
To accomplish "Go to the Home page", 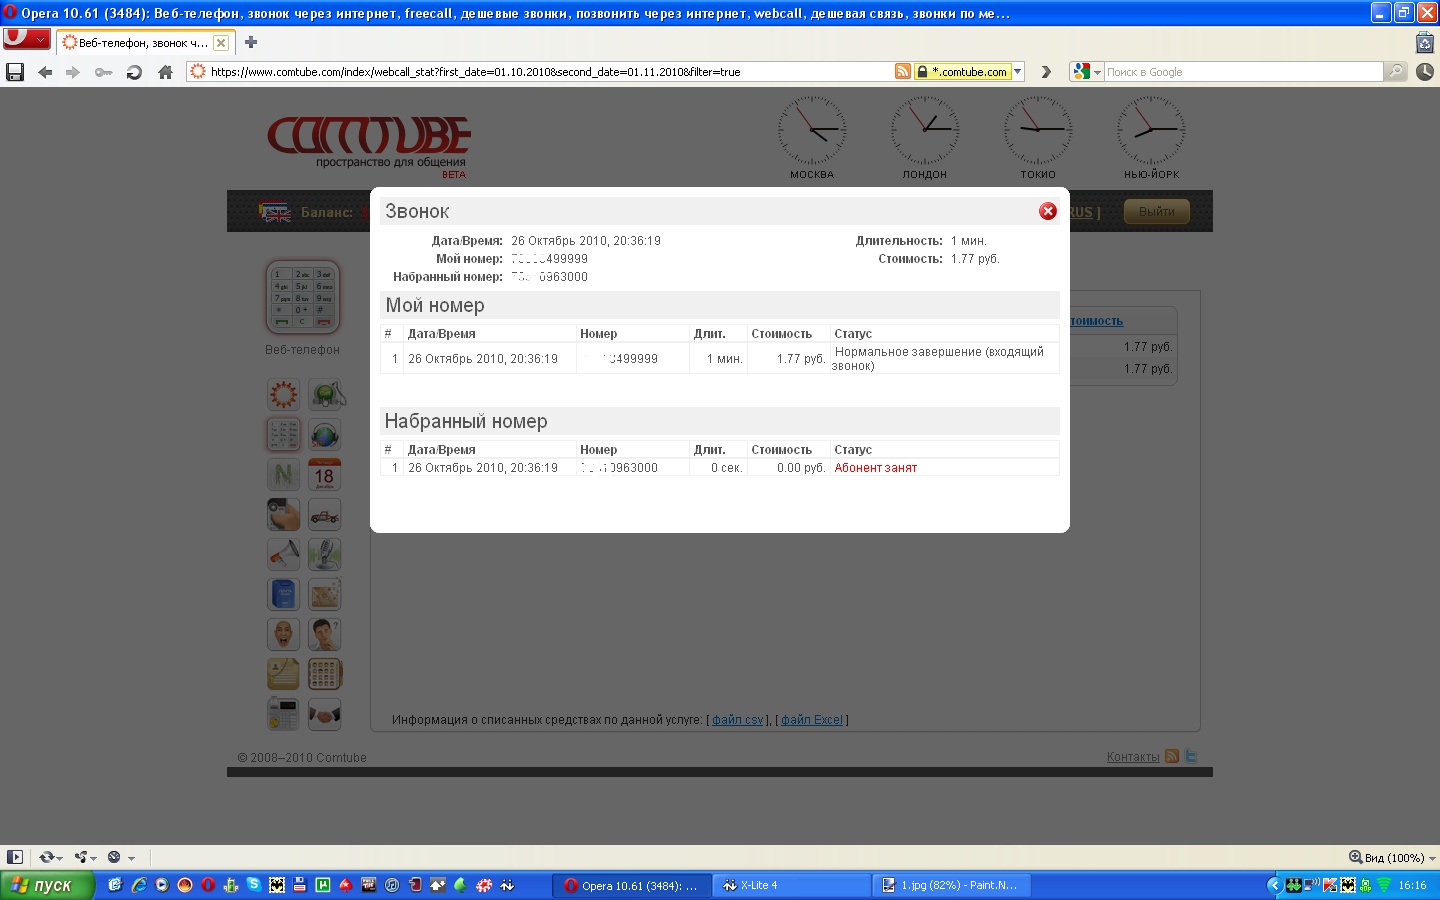I will click(x=166, y=72).
